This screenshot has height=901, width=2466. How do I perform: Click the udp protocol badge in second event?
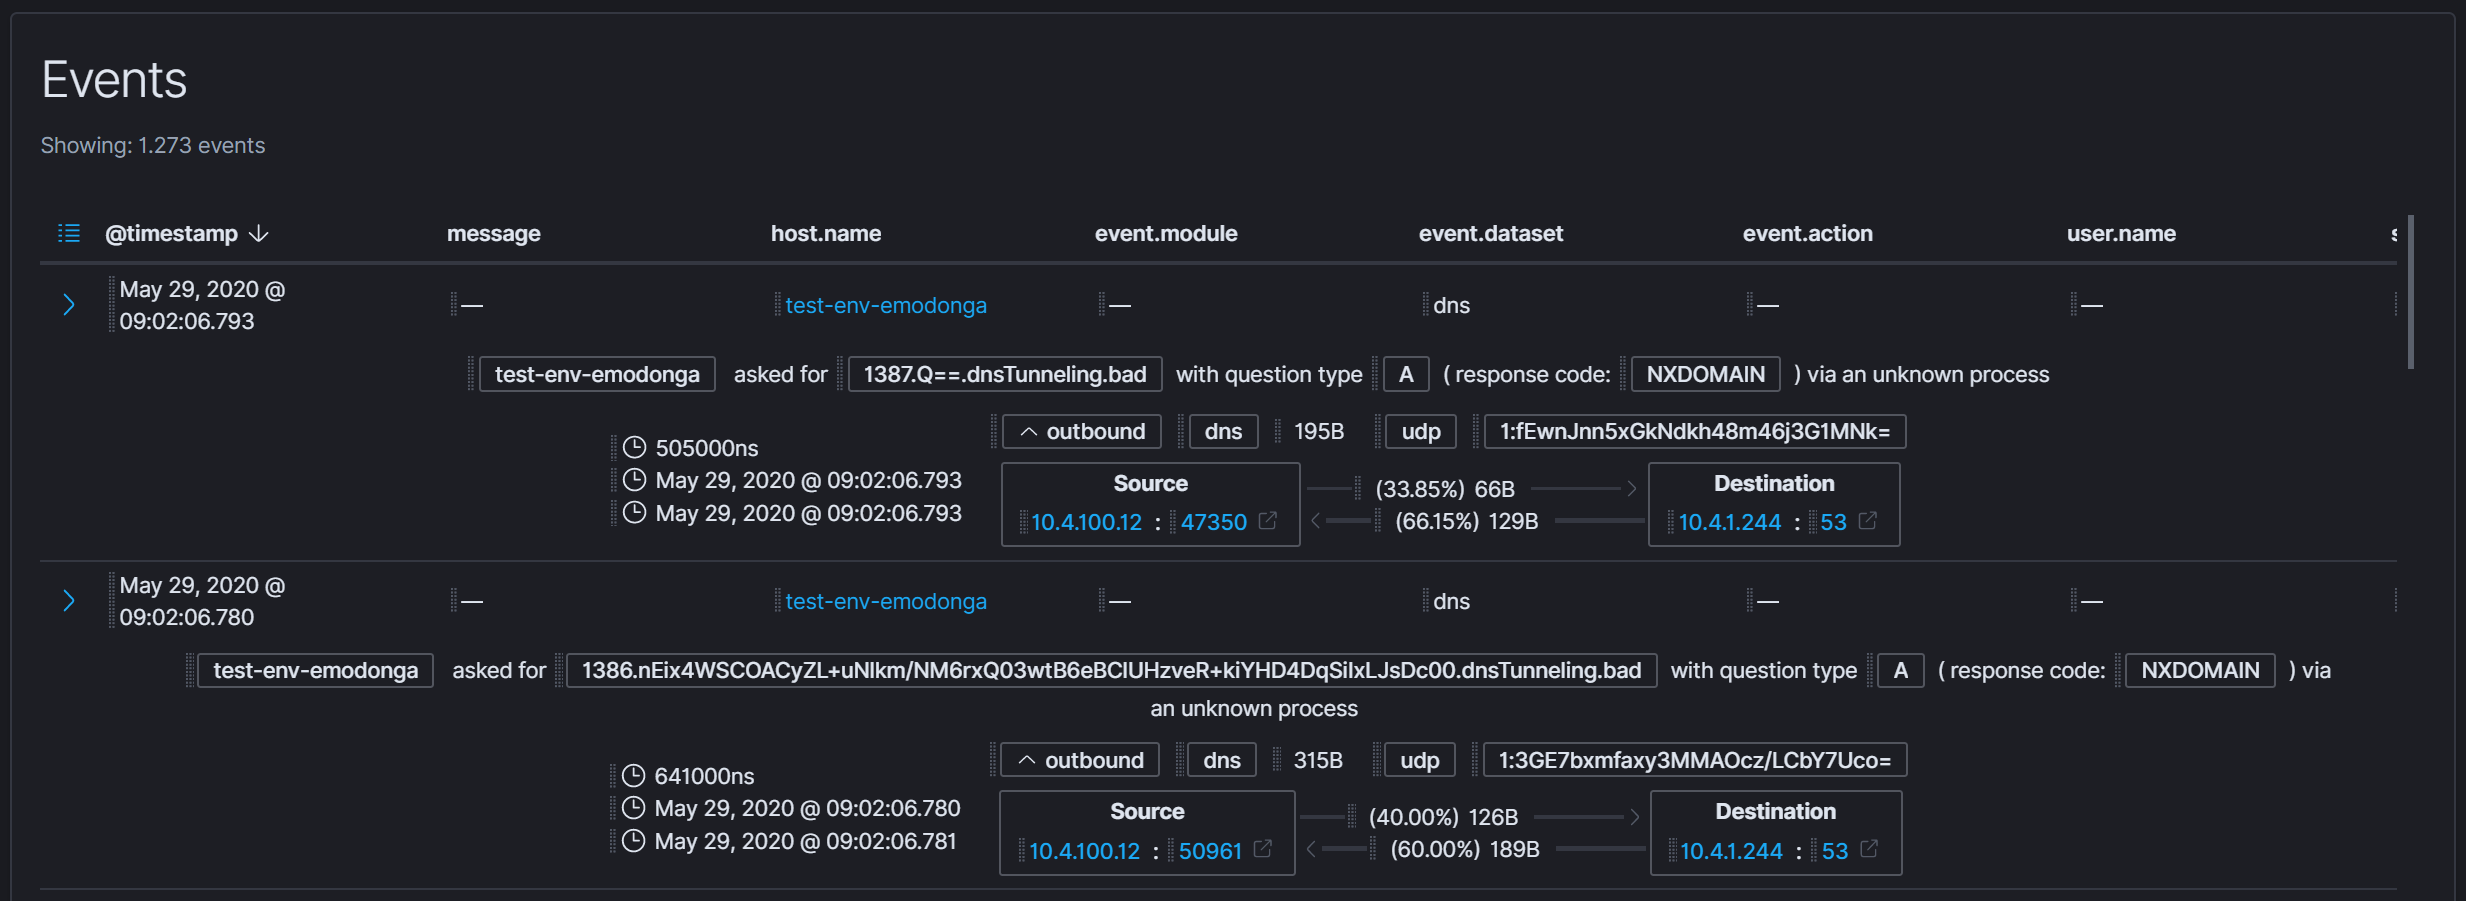[1419, 760]
